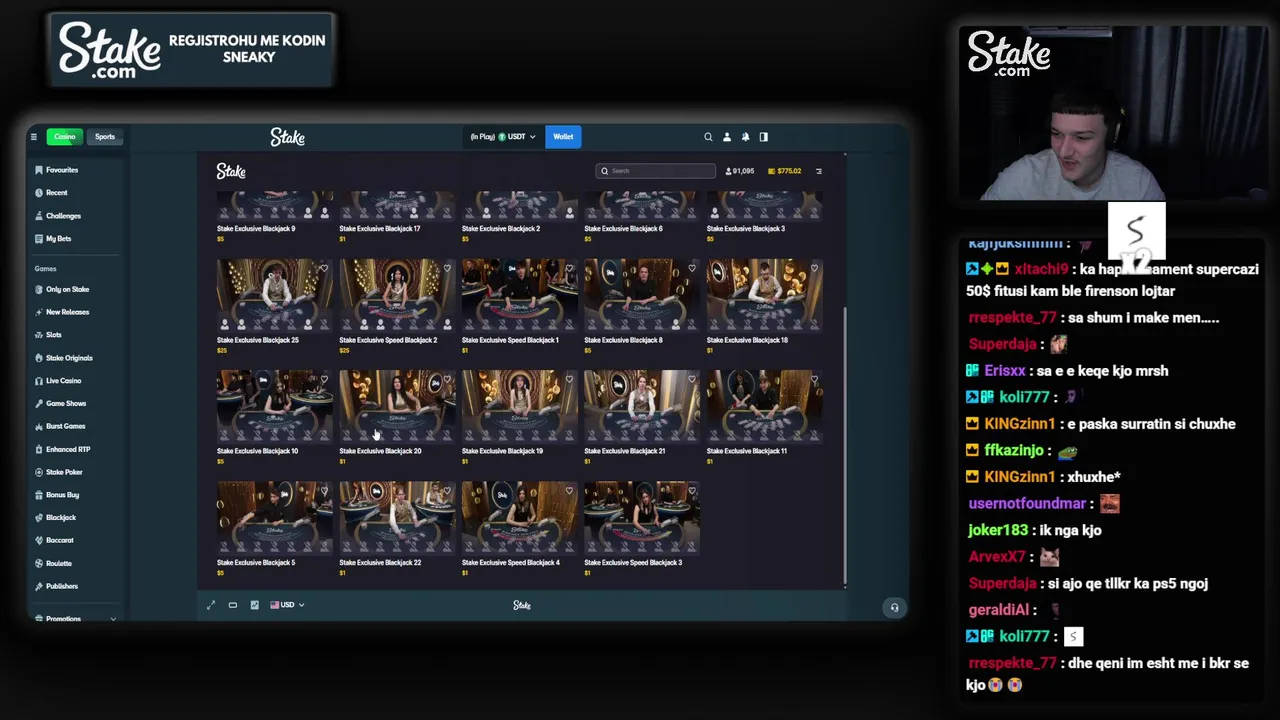Favourite Stake Exclusive Blackjack 11 heart
The image size is (1280, 720).
(814, 379)
